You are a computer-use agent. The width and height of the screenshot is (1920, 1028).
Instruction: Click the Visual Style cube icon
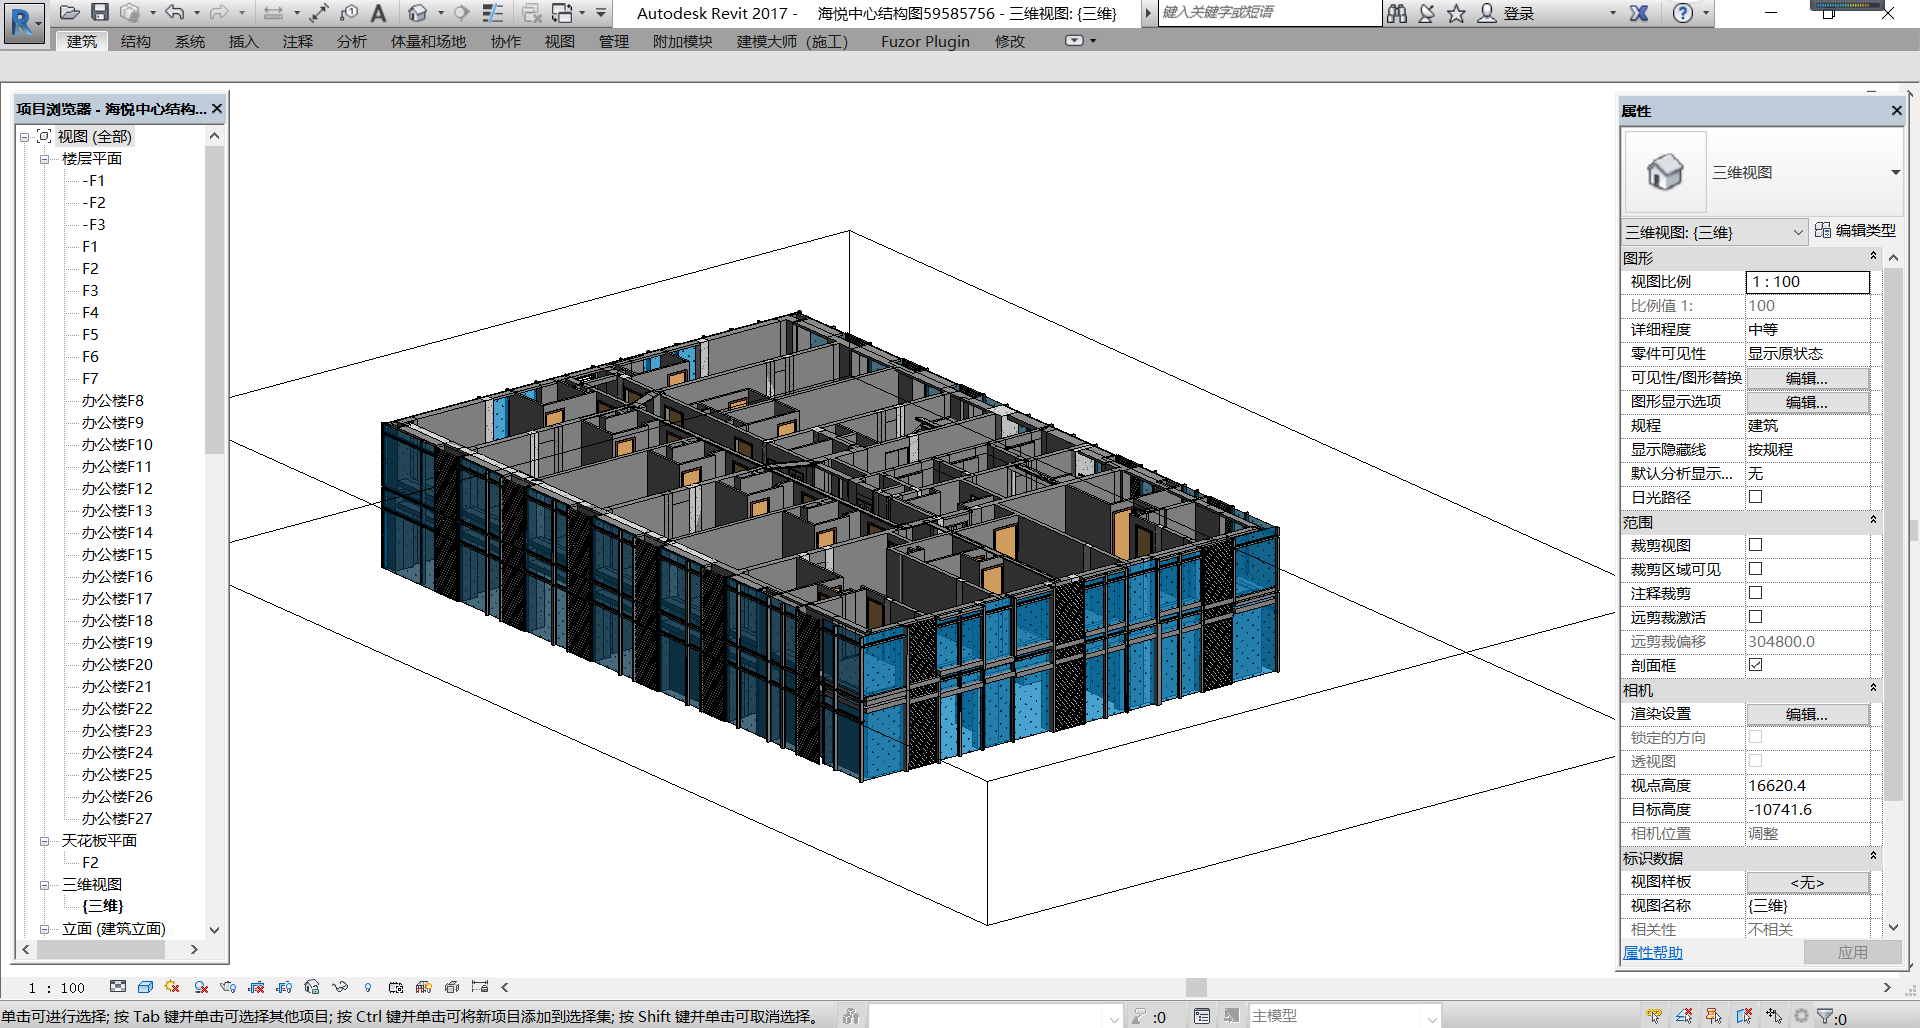pos(145,987)
